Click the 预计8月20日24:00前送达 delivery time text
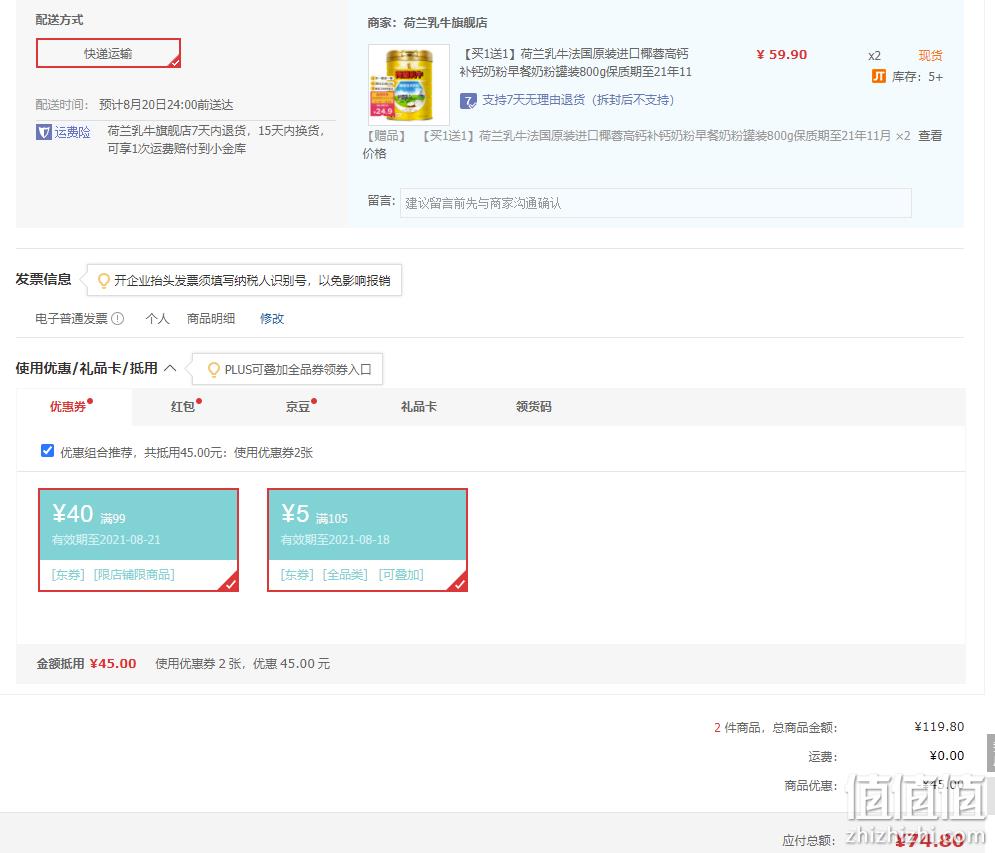This screenshot has width=995, height=853. [166, 105]
